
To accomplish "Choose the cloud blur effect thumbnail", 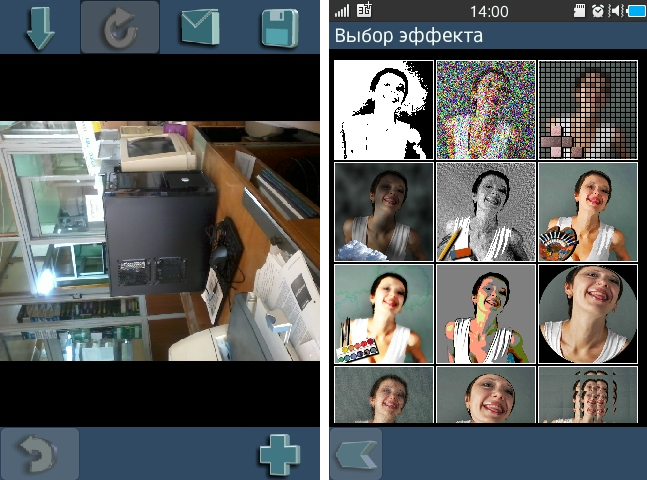I will point(384,212).
